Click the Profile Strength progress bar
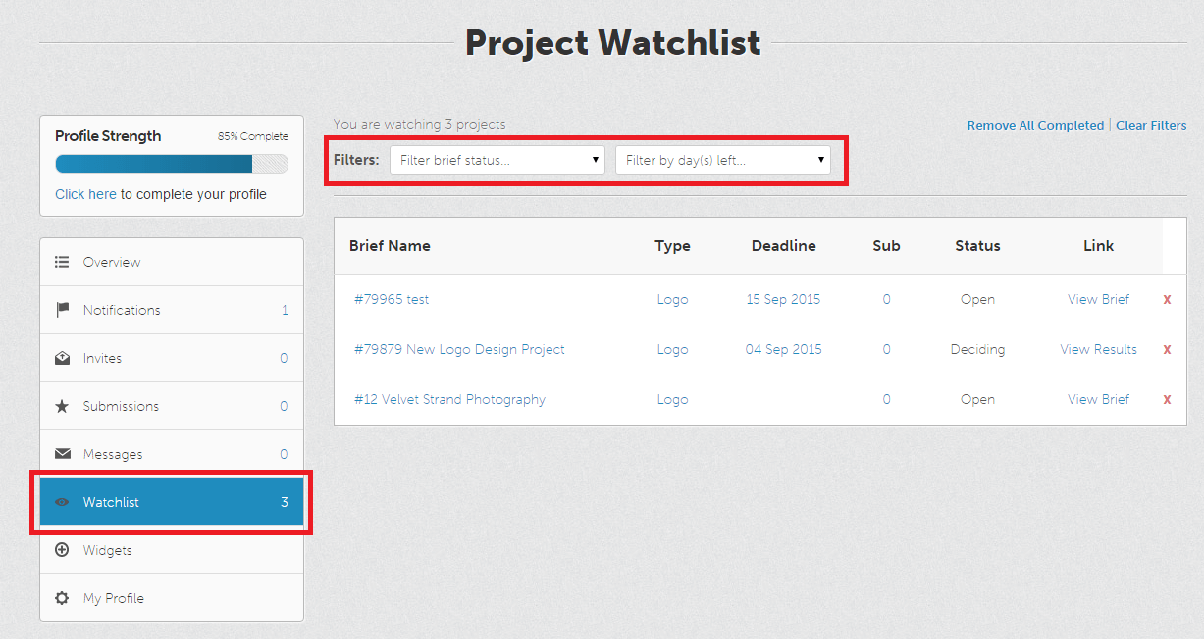The width and height of the screenshot is (1204, 639). click(170, 162)
